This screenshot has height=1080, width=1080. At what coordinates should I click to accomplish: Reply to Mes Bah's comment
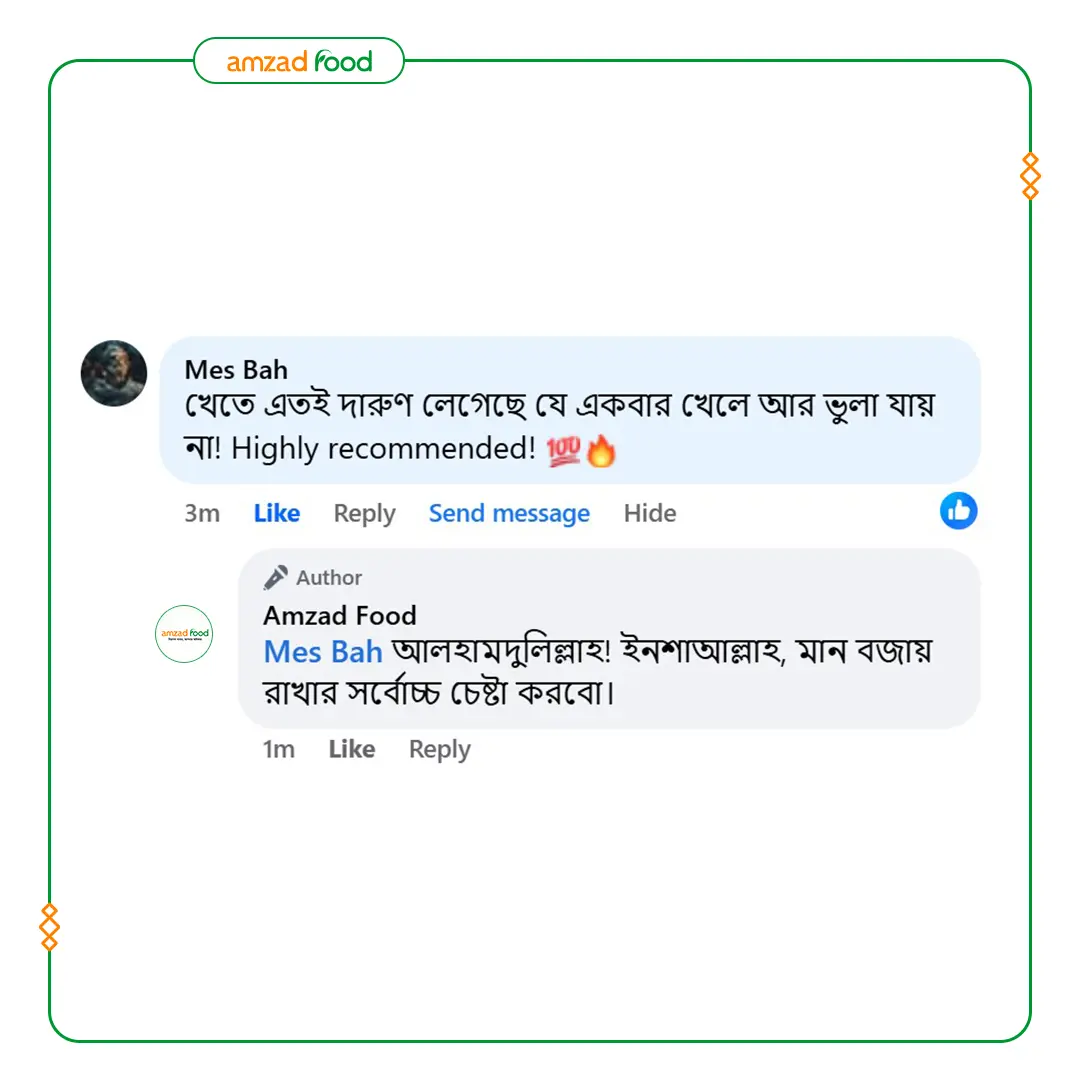click(364, 514)
